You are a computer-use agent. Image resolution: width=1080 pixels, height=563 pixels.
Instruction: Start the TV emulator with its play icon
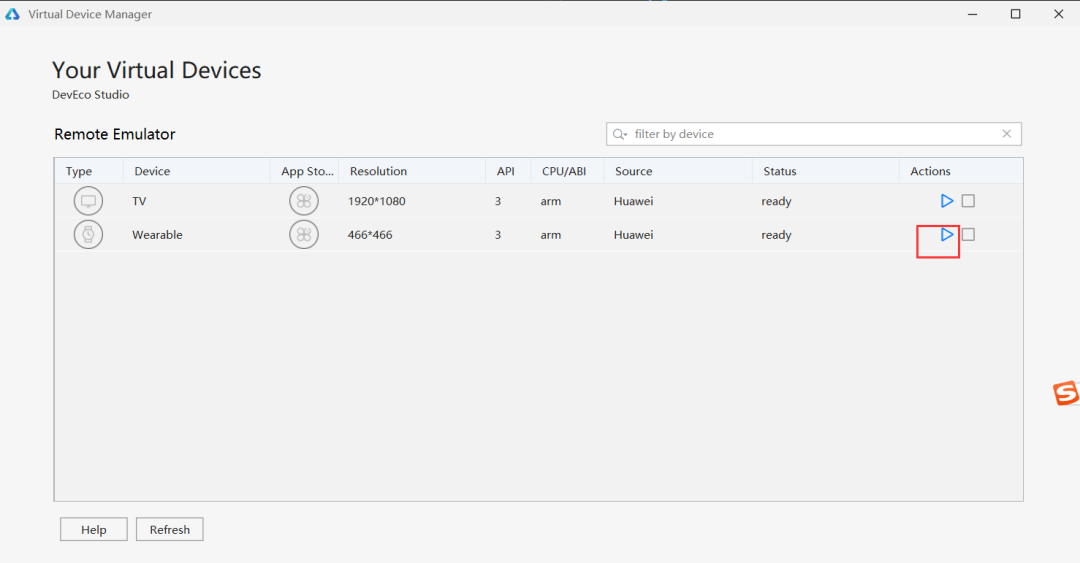click(947, 201)
